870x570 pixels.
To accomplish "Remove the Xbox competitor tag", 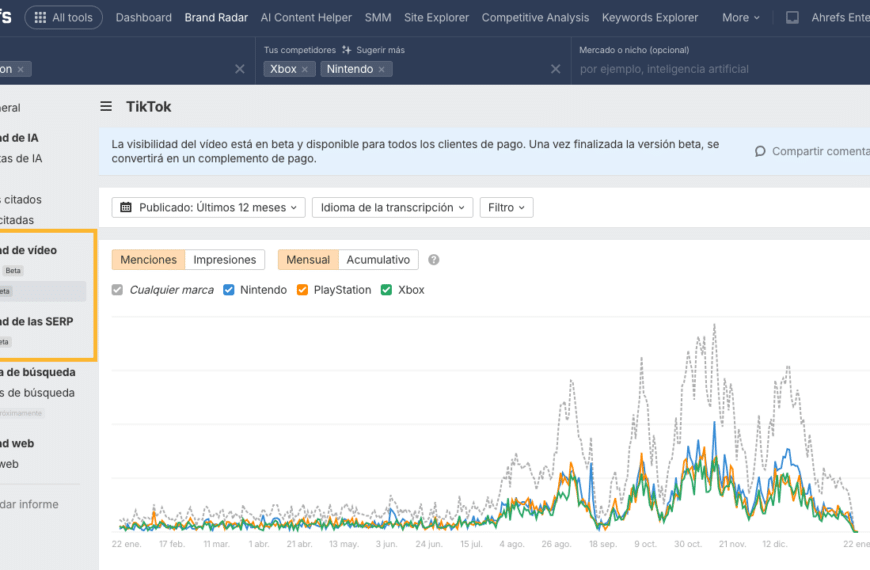I will click(x=305, y=69).
